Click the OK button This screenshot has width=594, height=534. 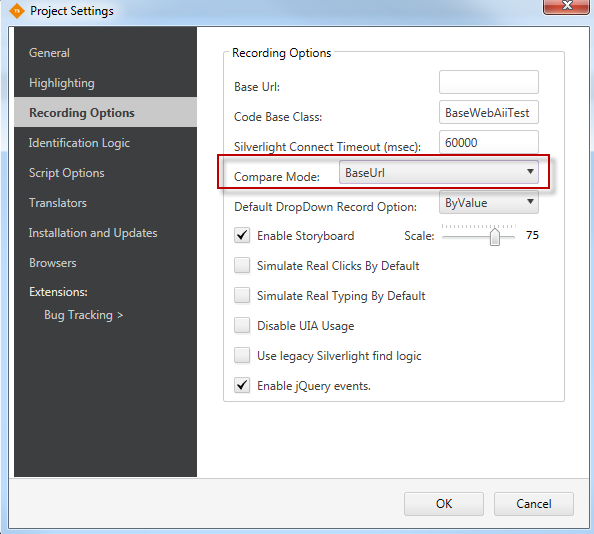(444, 504)
